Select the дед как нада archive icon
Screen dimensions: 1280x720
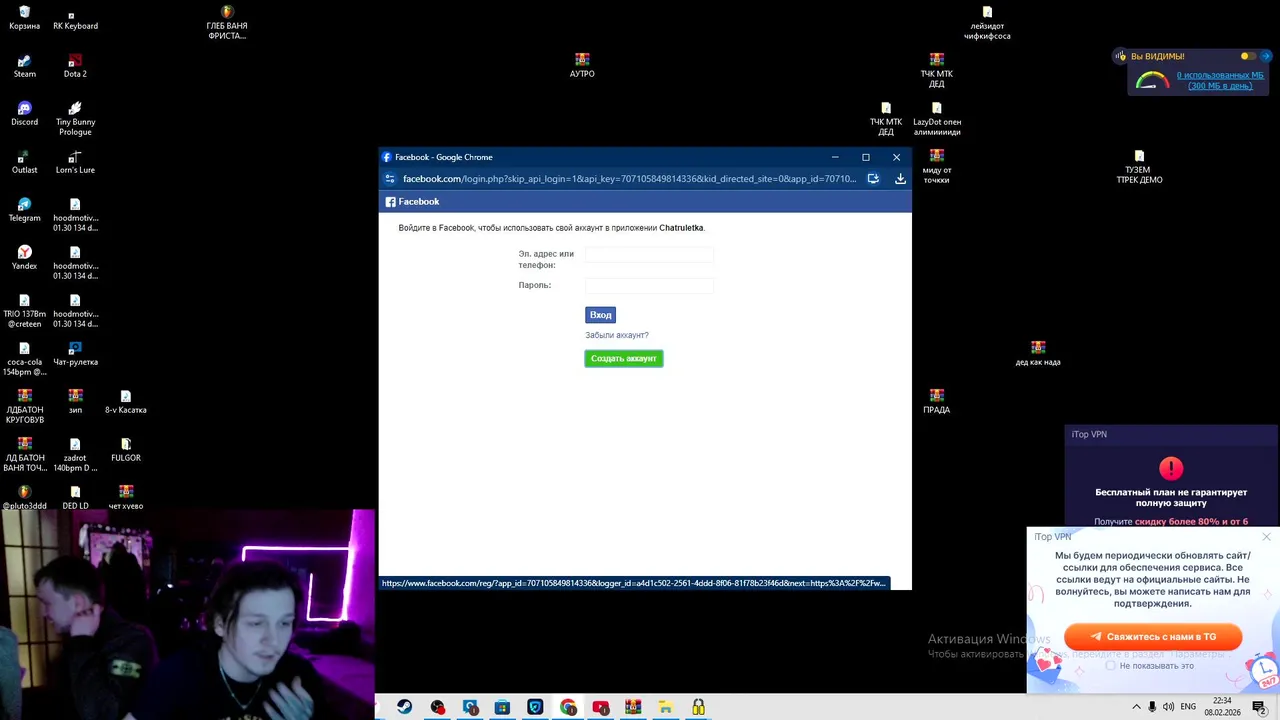(x=1038, y=354)
